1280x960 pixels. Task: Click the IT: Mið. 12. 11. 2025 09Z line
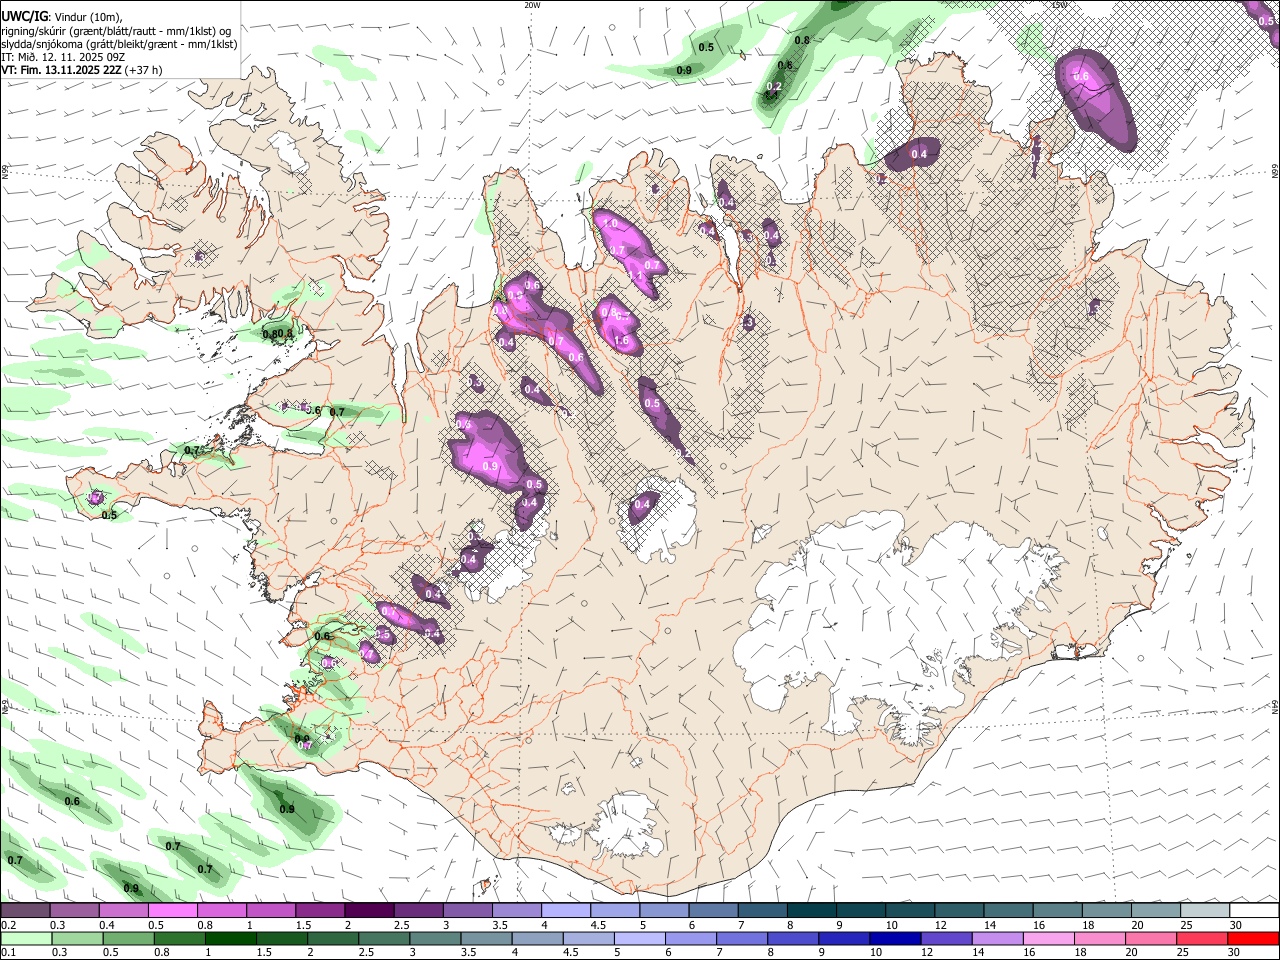click(64, 57)
